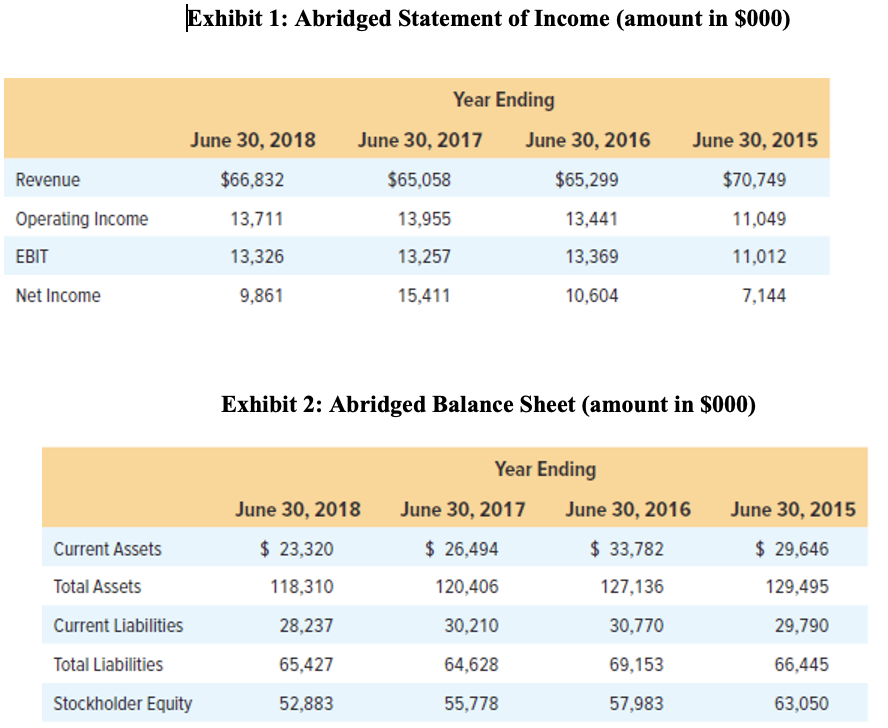Image resolution: width=888 pixels, height=728 pixels.
Task: Click the Revenue row label
Action: pos(48,180)
